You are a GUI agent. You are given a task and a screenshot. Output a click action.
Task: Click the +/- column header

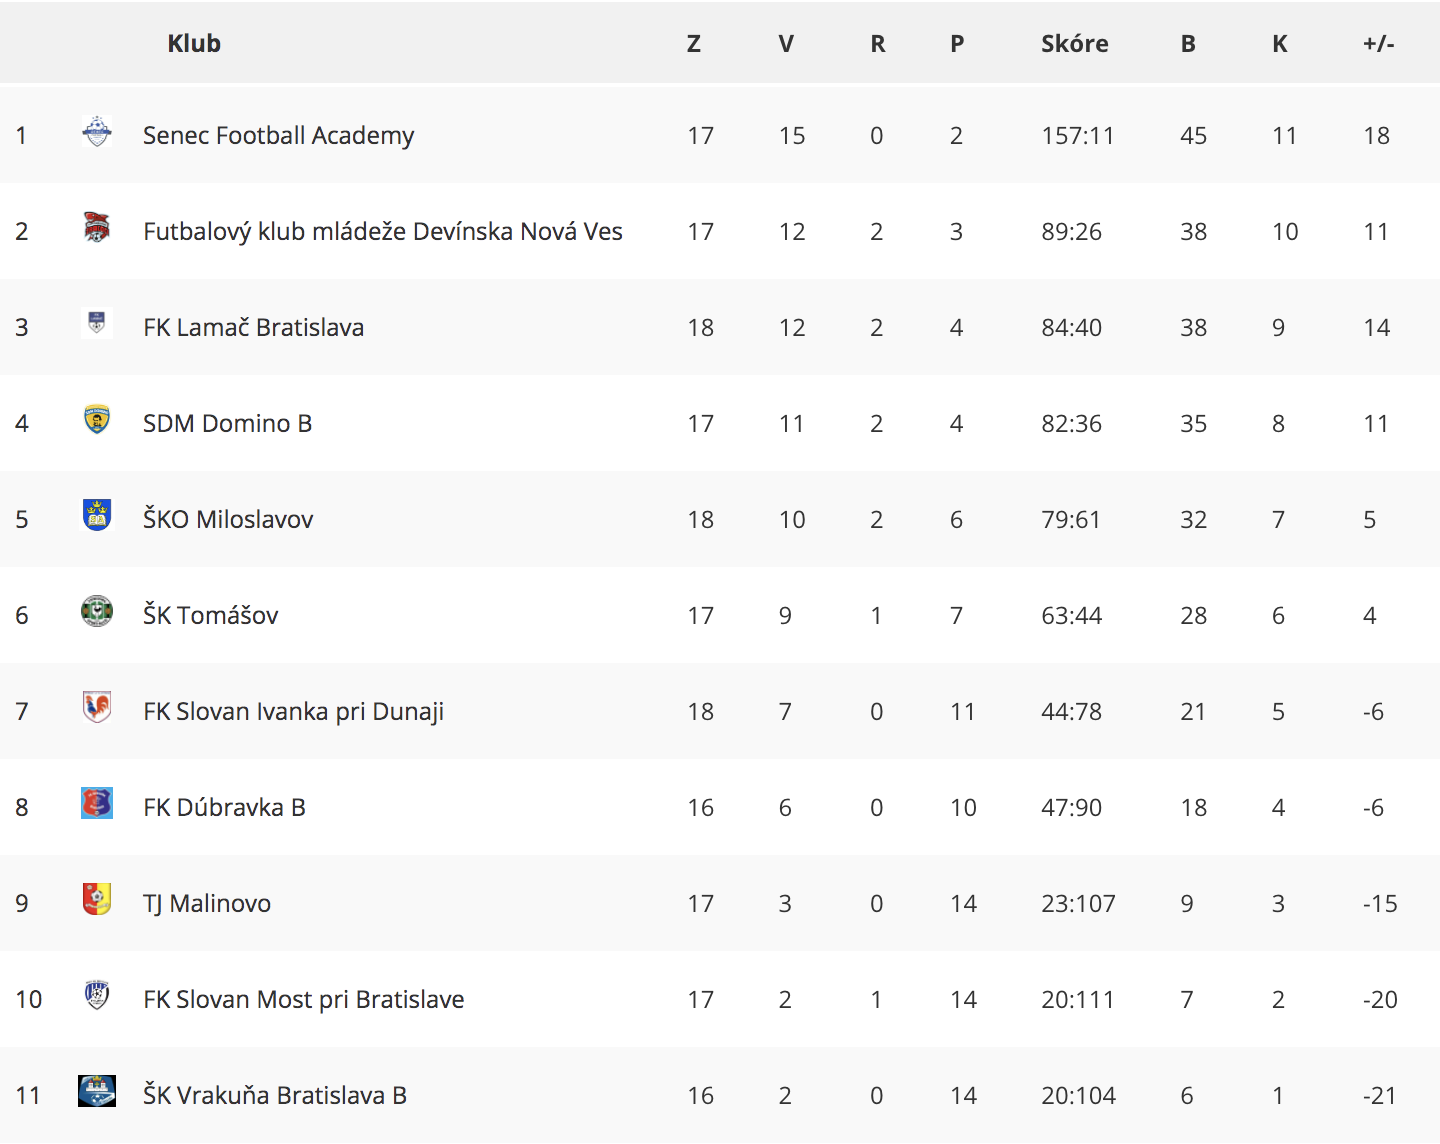(1378, 43)
